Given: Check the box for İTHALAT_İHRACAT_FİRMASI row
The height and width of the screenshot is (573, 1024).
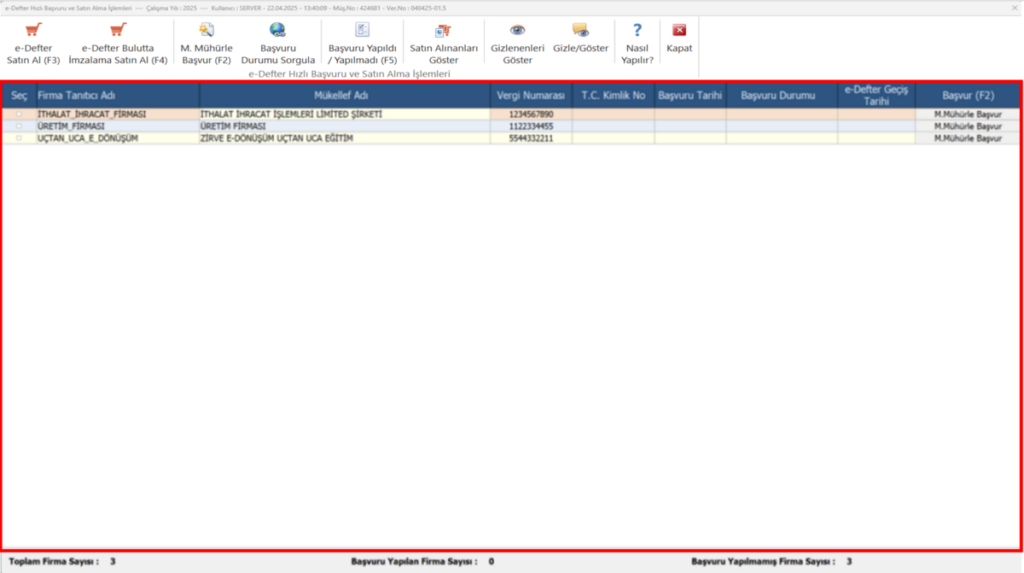Looking at the screenshot, I should pyautogui.click(x=19, y=114).
